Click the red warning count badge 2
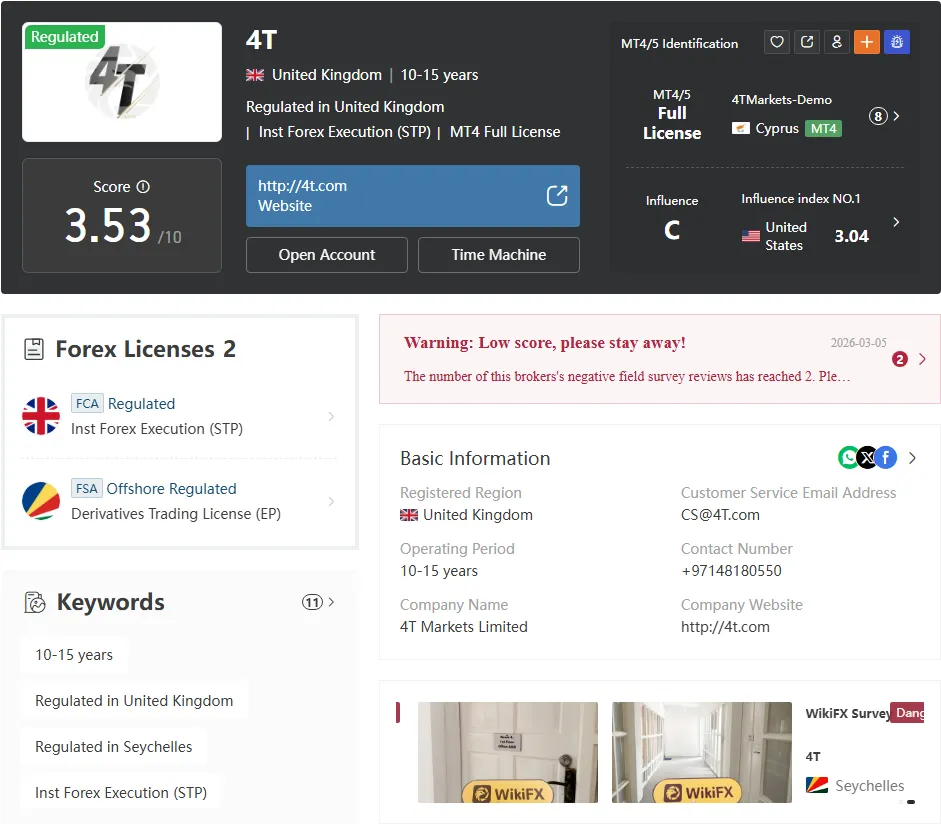This screenshot has height=824, width=941. 900,359
